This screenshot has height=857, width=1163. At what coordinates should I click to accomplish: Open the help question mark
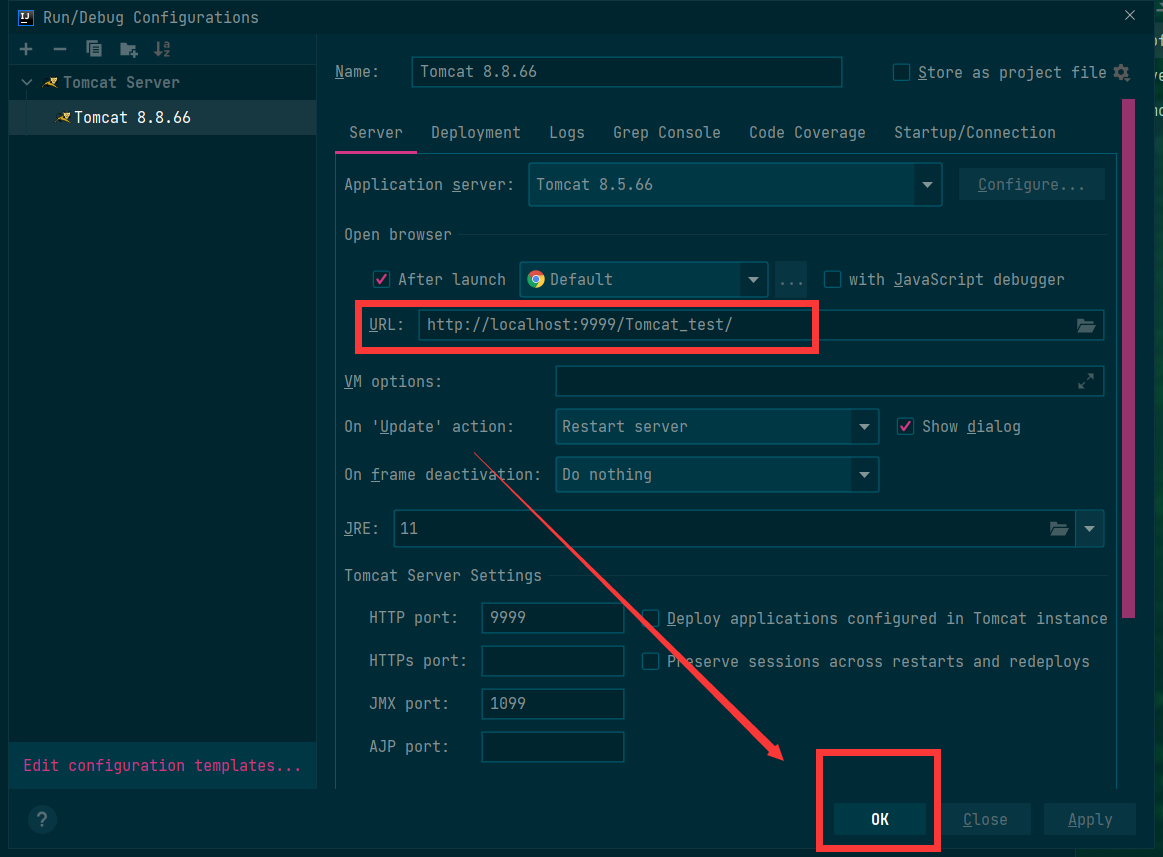42,819
